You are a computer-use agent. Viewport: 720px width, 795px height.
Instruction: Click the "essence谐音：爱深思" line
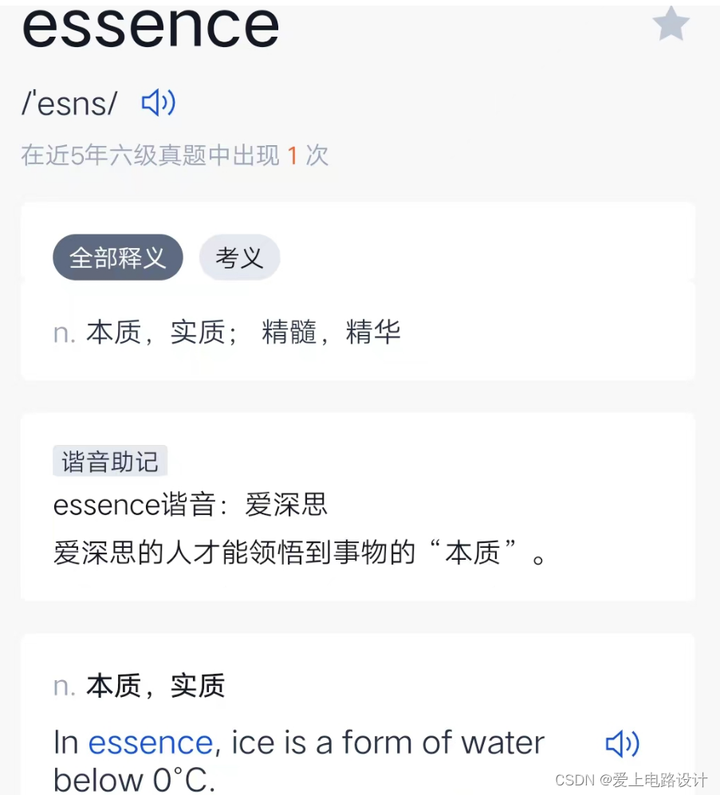[x=190, y=504]
